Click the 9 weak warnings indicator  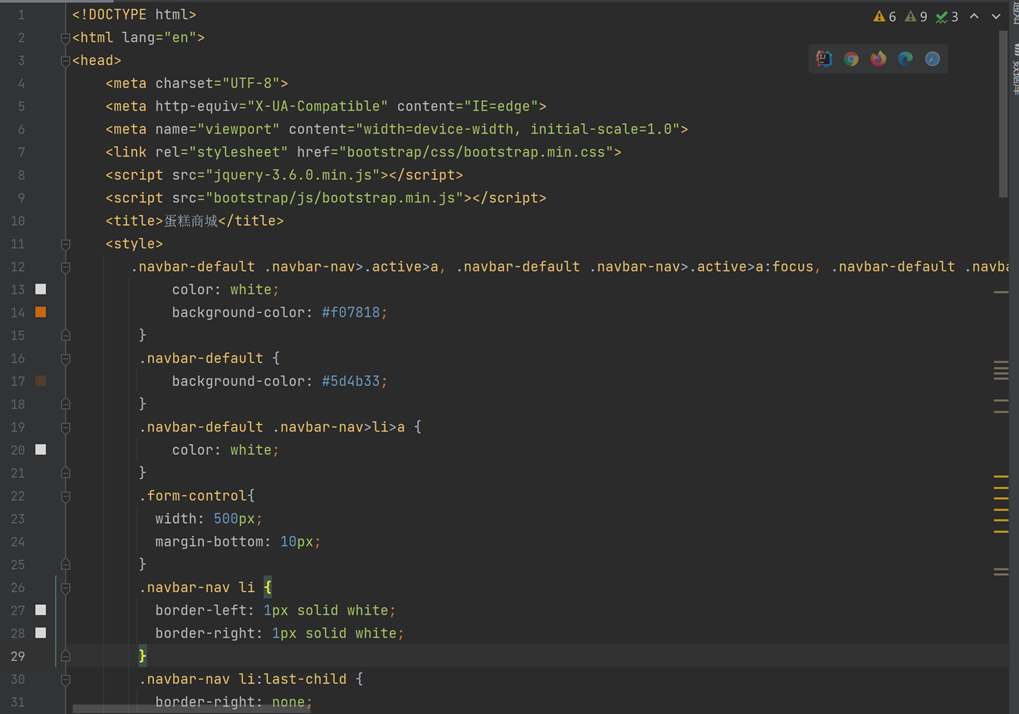916,17
